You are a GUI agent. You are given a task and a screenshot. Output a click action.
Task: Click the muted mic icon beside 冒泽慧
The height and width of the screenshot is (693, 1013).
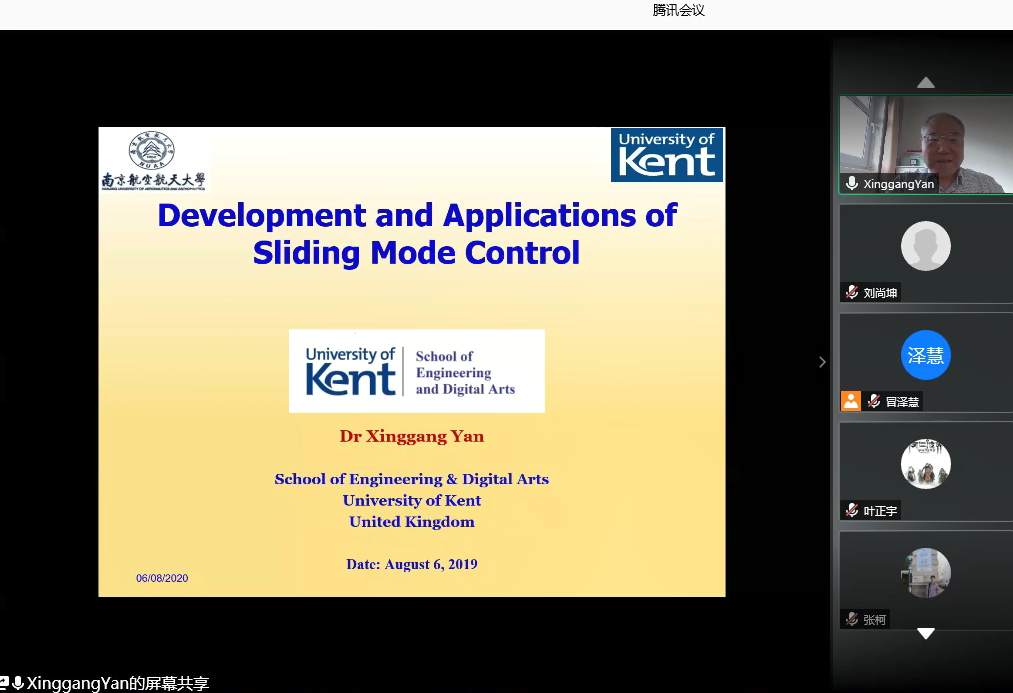click(x=874, y=401)
